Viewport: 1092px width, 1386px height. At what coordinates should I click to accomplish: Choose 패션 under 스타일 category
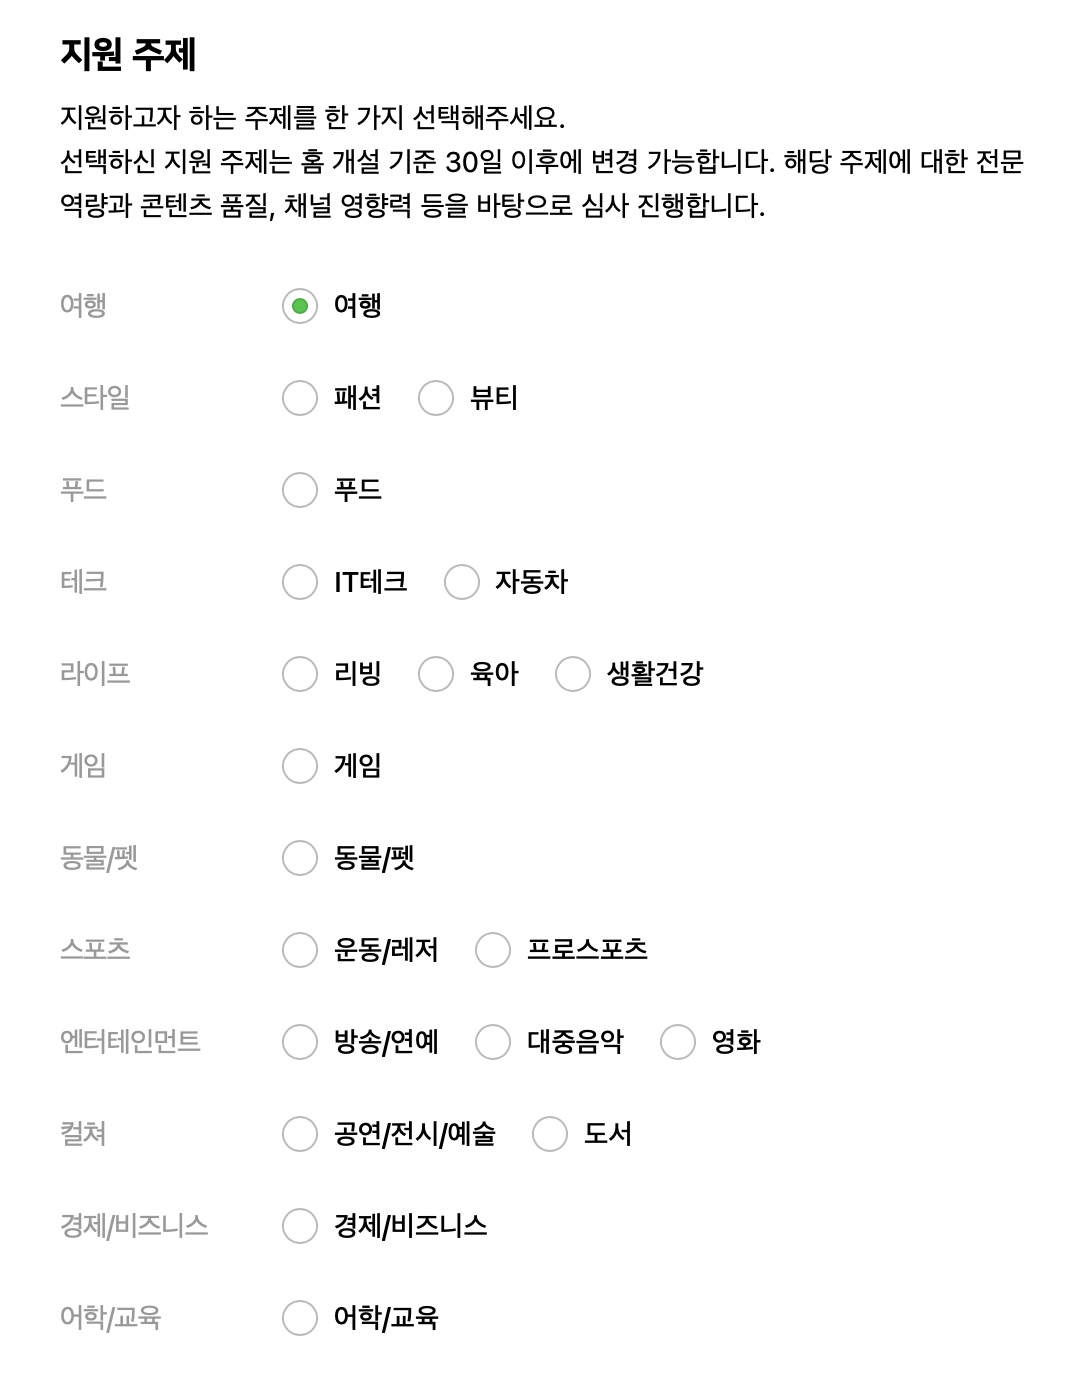(299, 398)
